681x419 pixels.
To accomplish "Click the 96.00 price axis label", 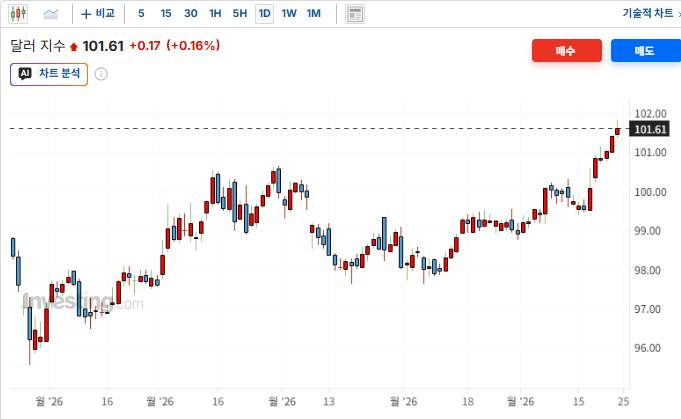I will [x=648, y=348].
